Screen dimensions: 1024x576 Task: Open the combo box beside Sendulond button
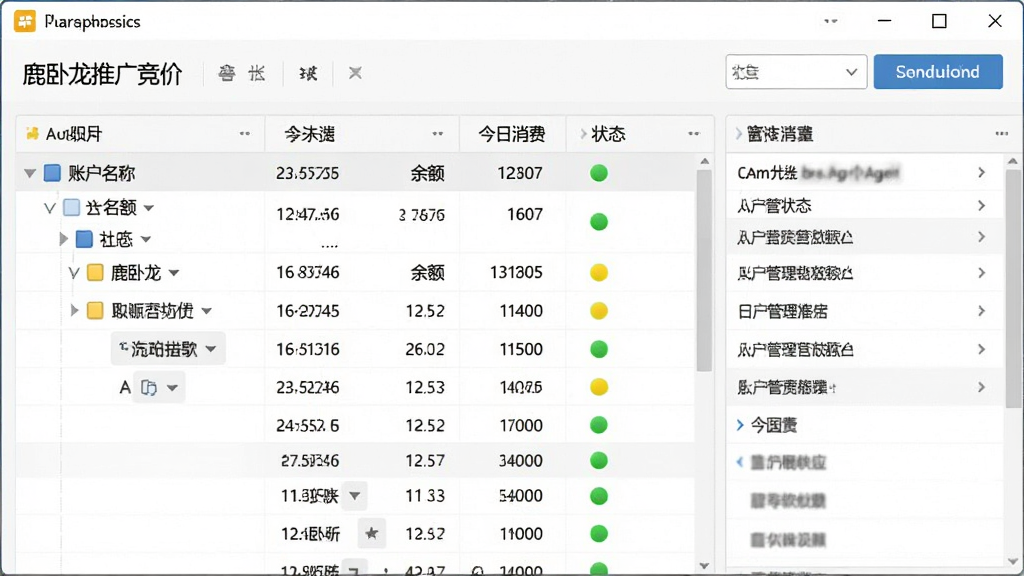[x=796, y=72]
